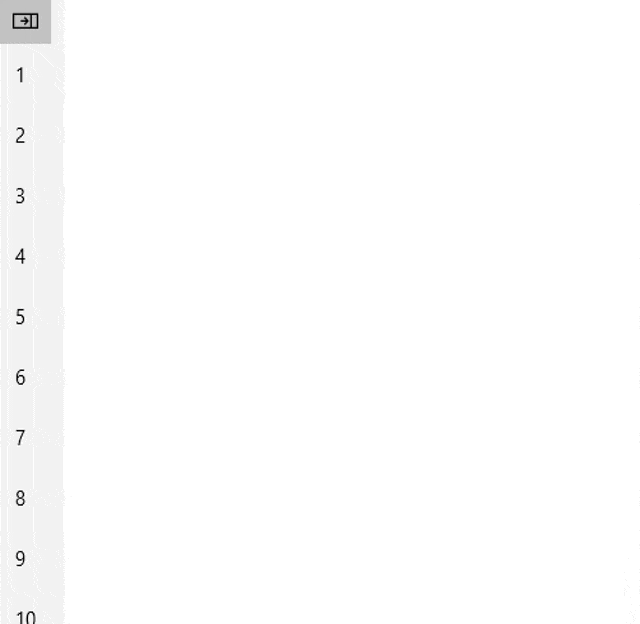Select row 10 header

(32, 606)
